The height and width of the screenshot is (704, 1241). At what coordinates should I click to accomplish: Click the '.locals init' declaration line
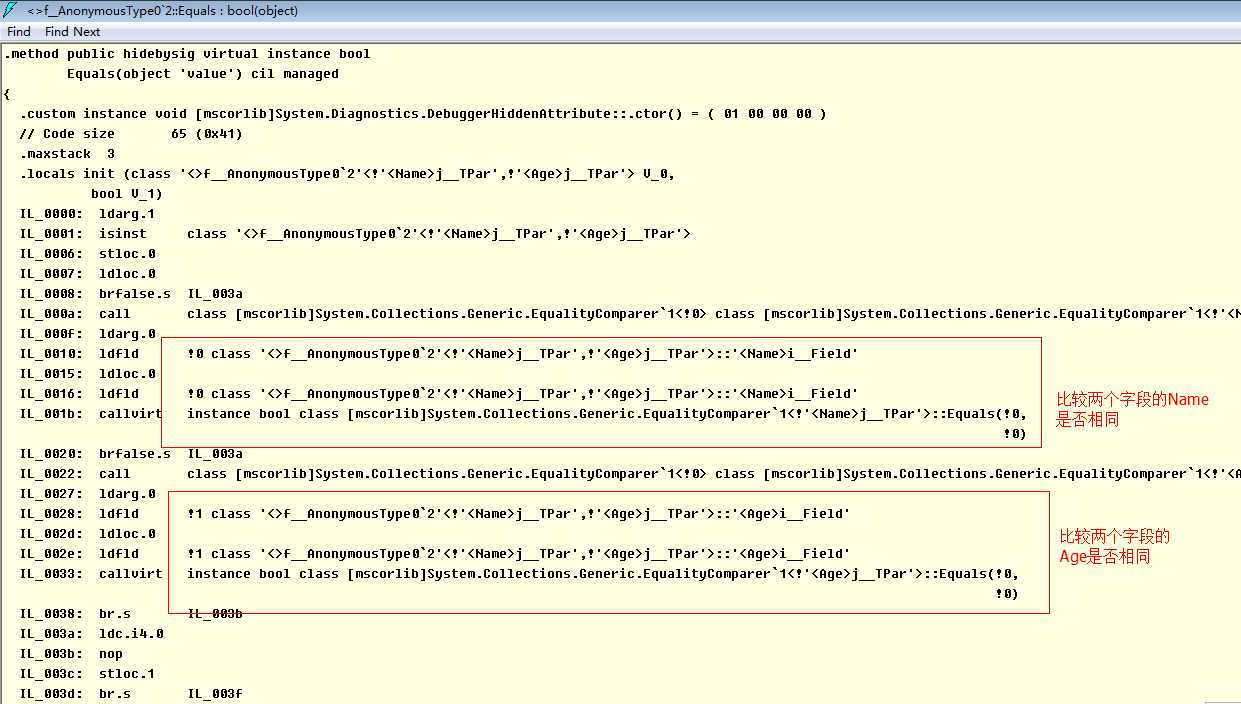click(347, 174)
